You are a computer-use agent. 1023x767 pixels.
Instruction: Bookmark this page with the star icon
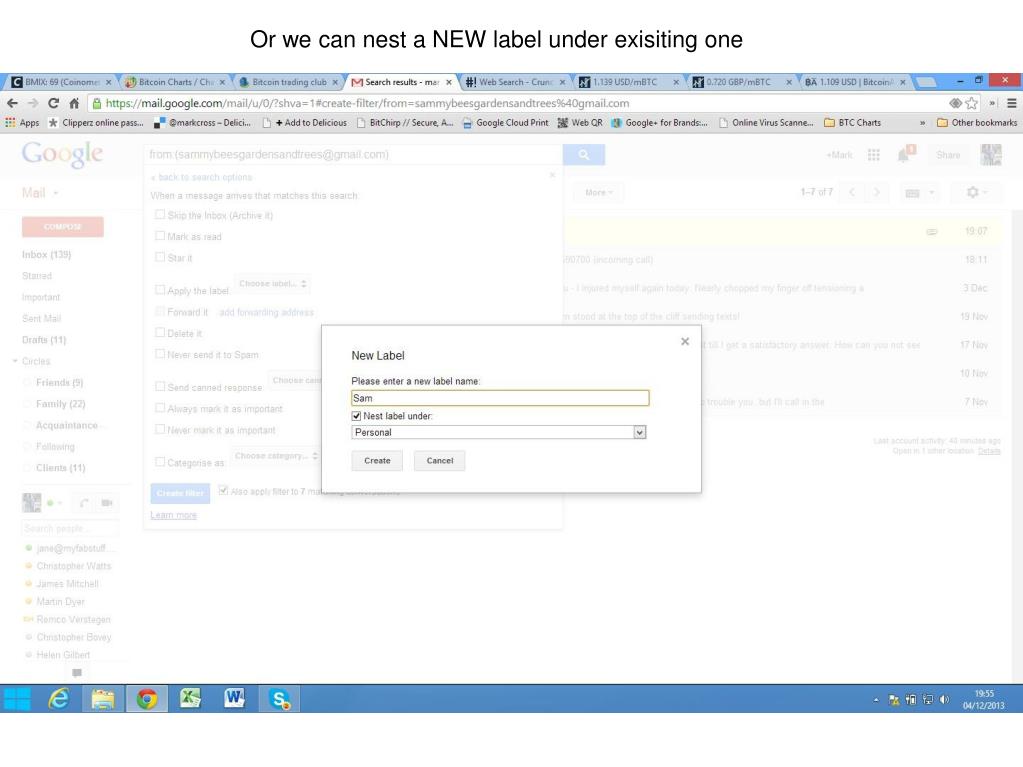coord(971,103)
